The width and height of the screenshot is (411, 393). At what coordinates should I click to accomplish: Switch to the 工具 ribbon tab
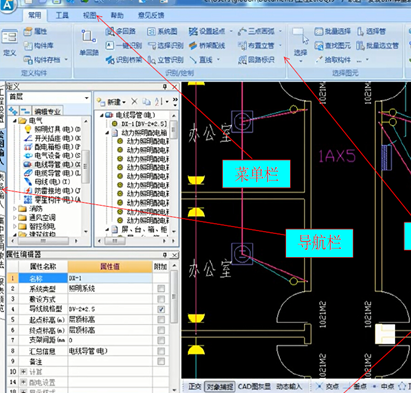62,15
